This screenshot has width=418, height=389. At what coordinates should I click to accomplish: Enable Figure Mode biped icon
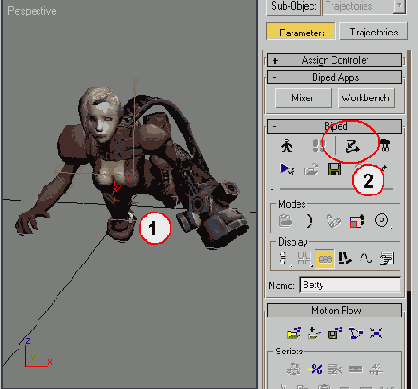[286, 146]
